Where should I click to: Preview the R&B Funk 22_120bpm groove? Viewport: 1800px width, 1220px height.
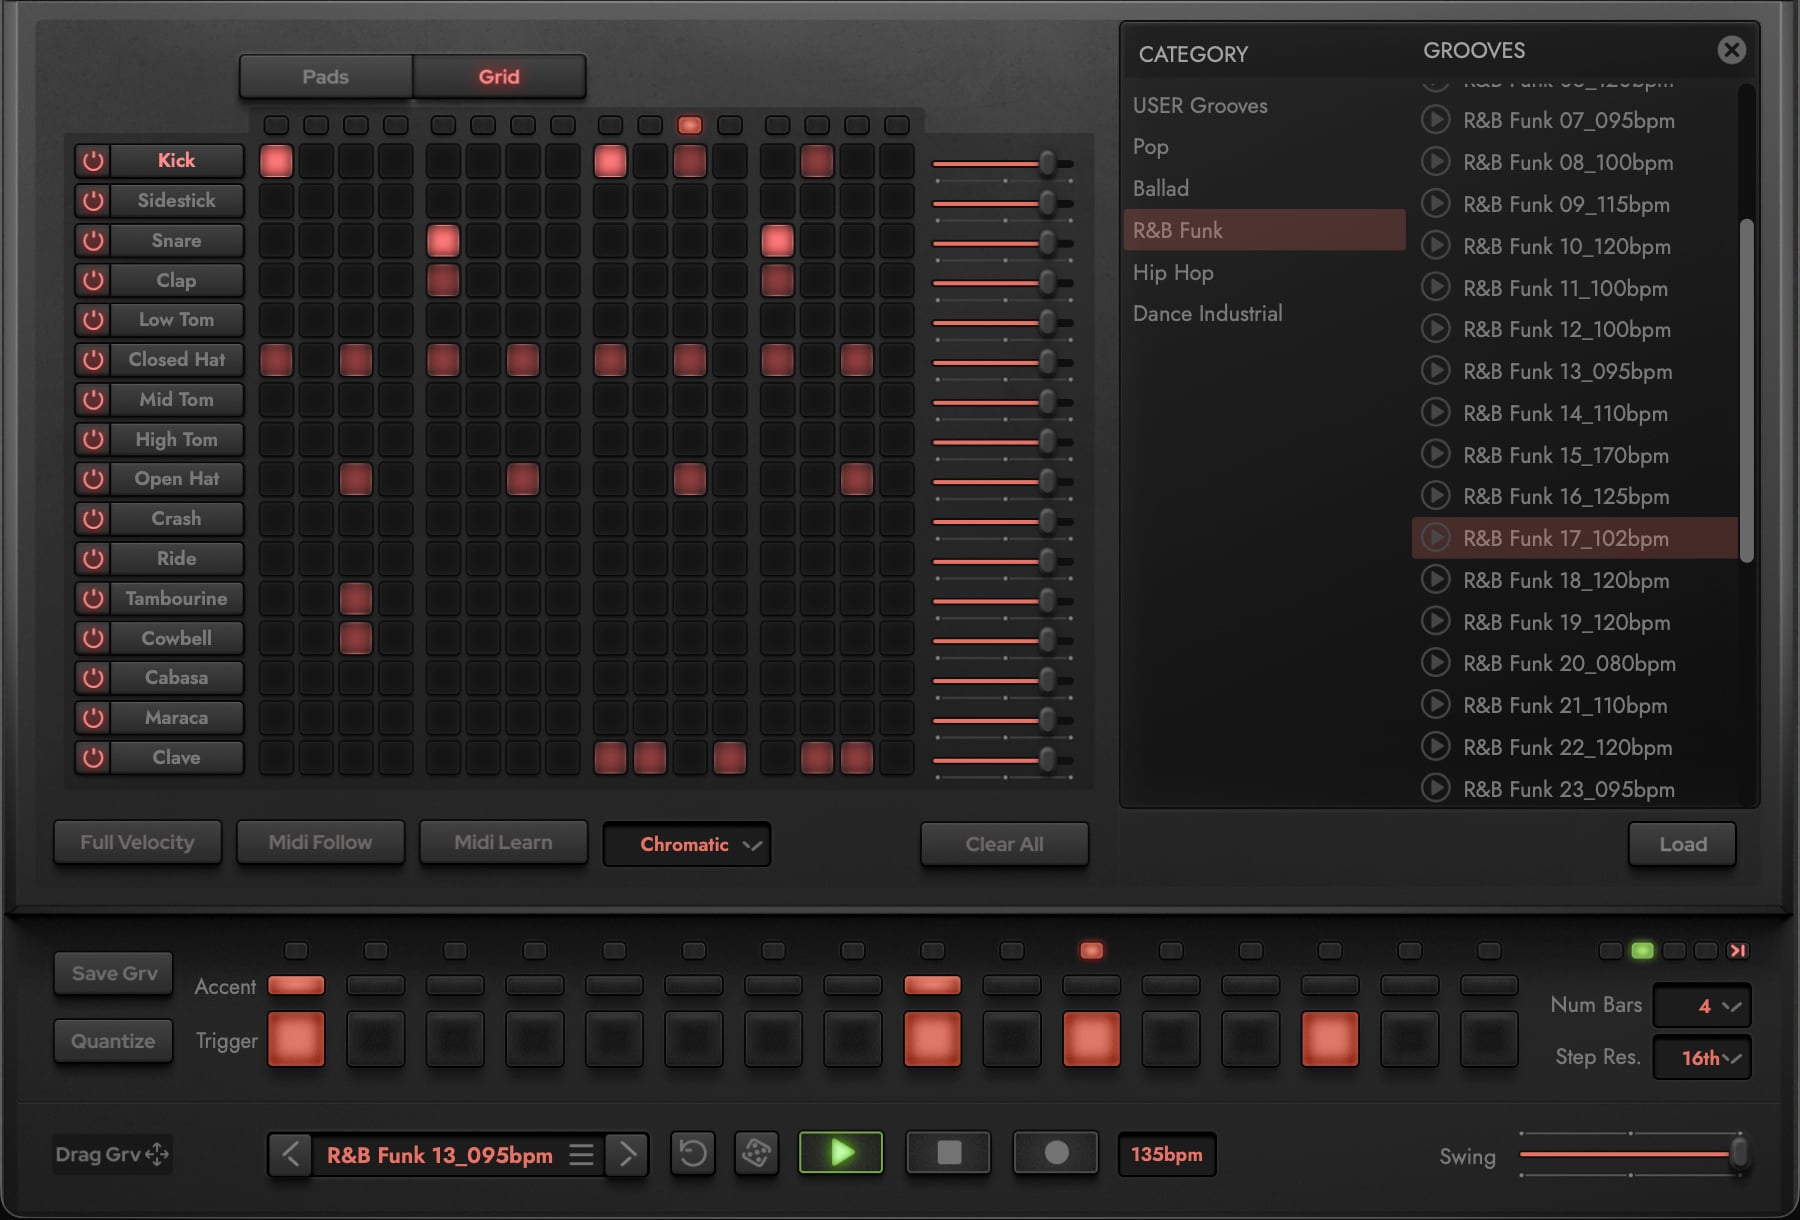tap(1435, 747)
